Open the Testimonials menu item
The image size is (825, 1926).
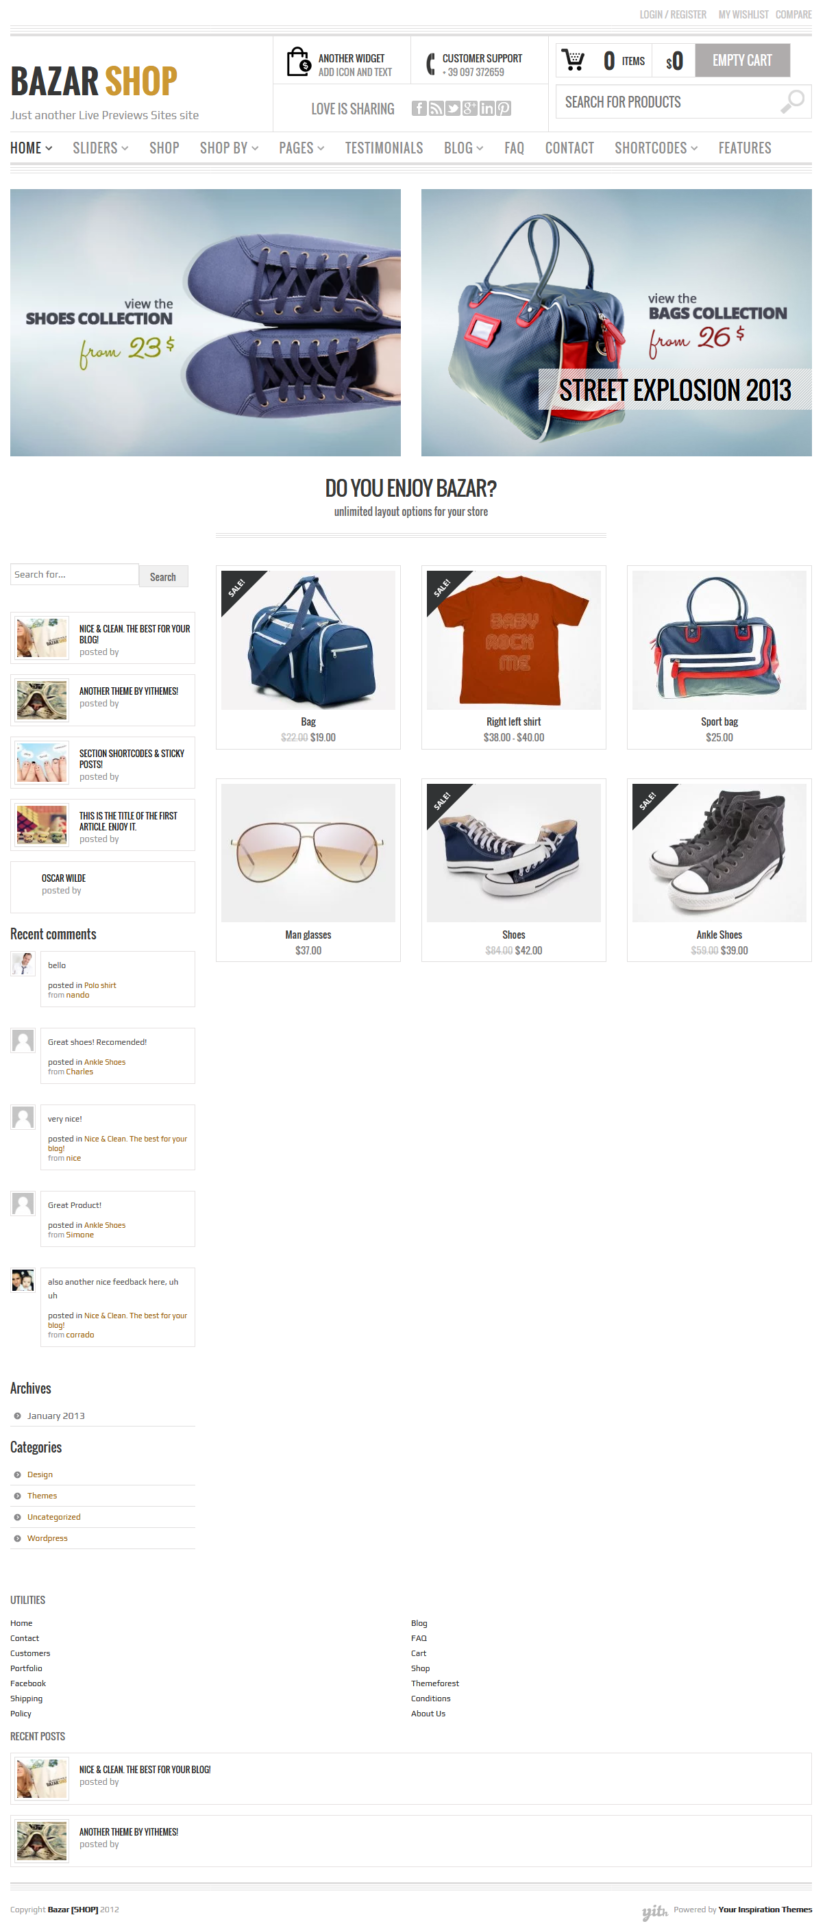[x=384, y=147]
